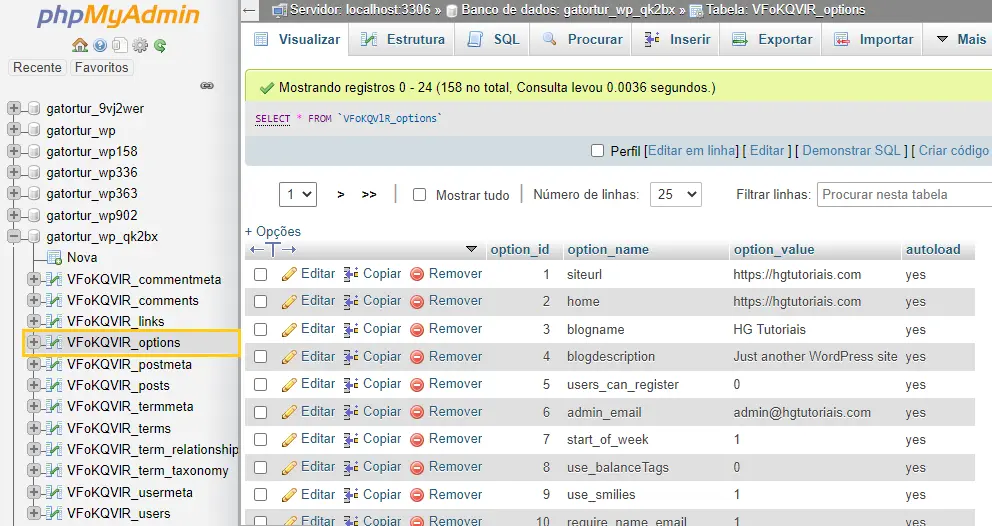Viewport: 992px width, 526px height.
Task: Go to the Inserir tab
Action: click(x=677, y=39)
